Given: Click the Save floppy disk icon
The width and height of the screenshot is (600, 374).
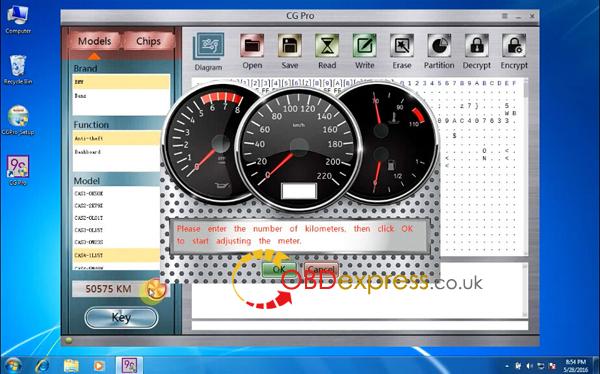Looking at the screenshot, I should 290,46.
